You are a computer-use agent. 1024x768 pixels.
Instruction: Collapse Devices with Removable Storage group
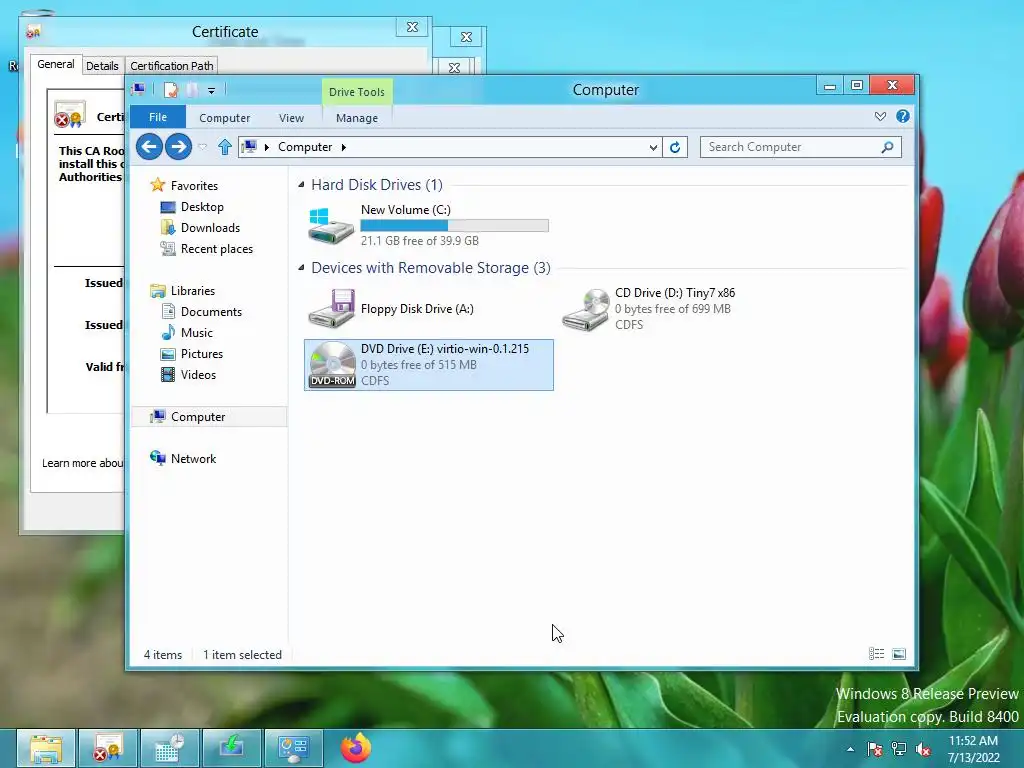pos(301,268)
